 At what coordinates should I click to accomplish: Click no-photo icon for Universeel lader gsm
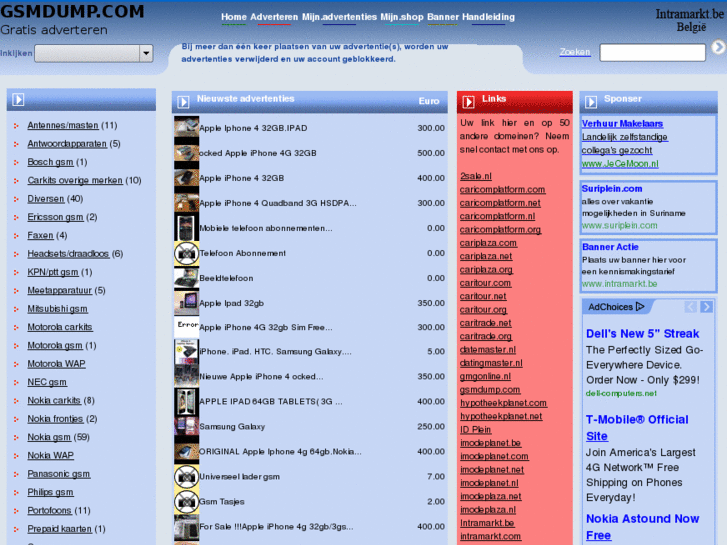(186, 476)
